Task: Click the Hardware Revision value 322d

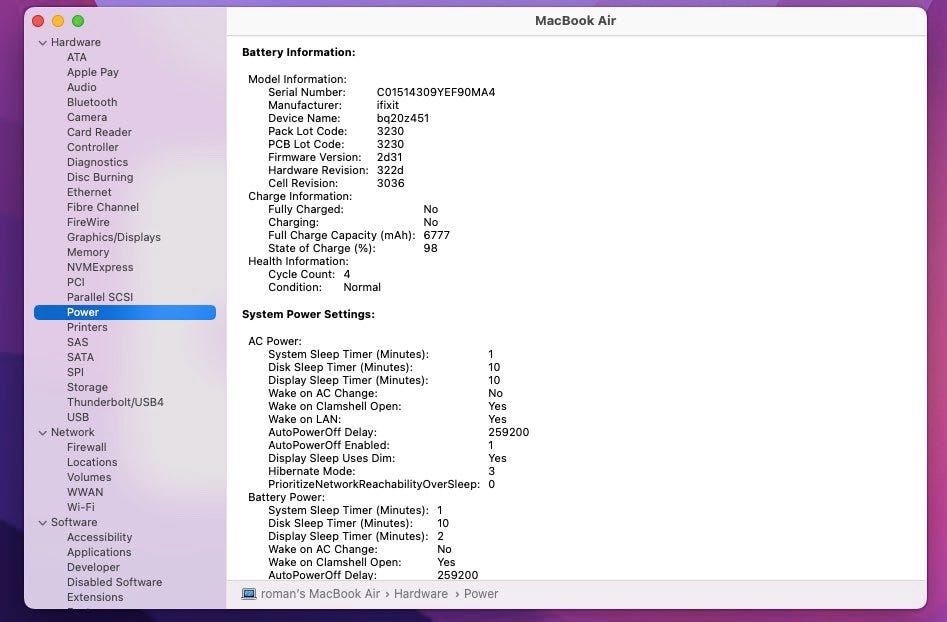Action: click(390, 170)
